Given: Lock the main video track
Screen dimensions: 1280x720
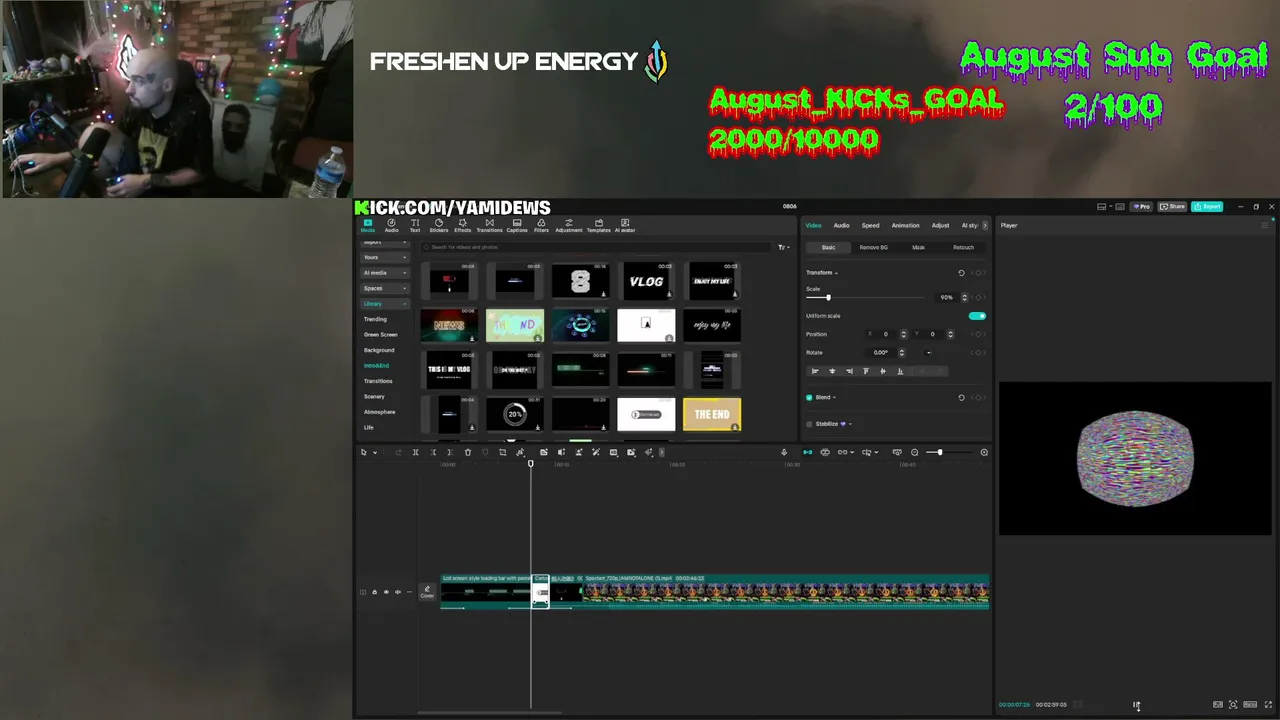Looking at the screenshot, I should 375,592.
